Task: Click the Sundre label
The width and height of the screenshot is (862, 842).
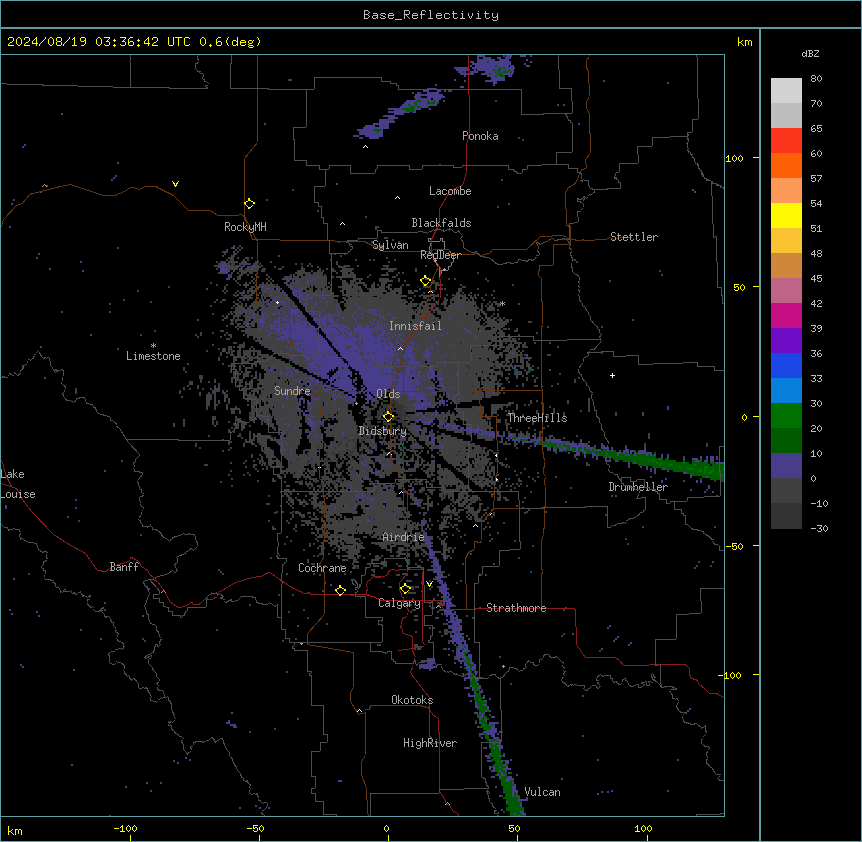Action: 292,391
